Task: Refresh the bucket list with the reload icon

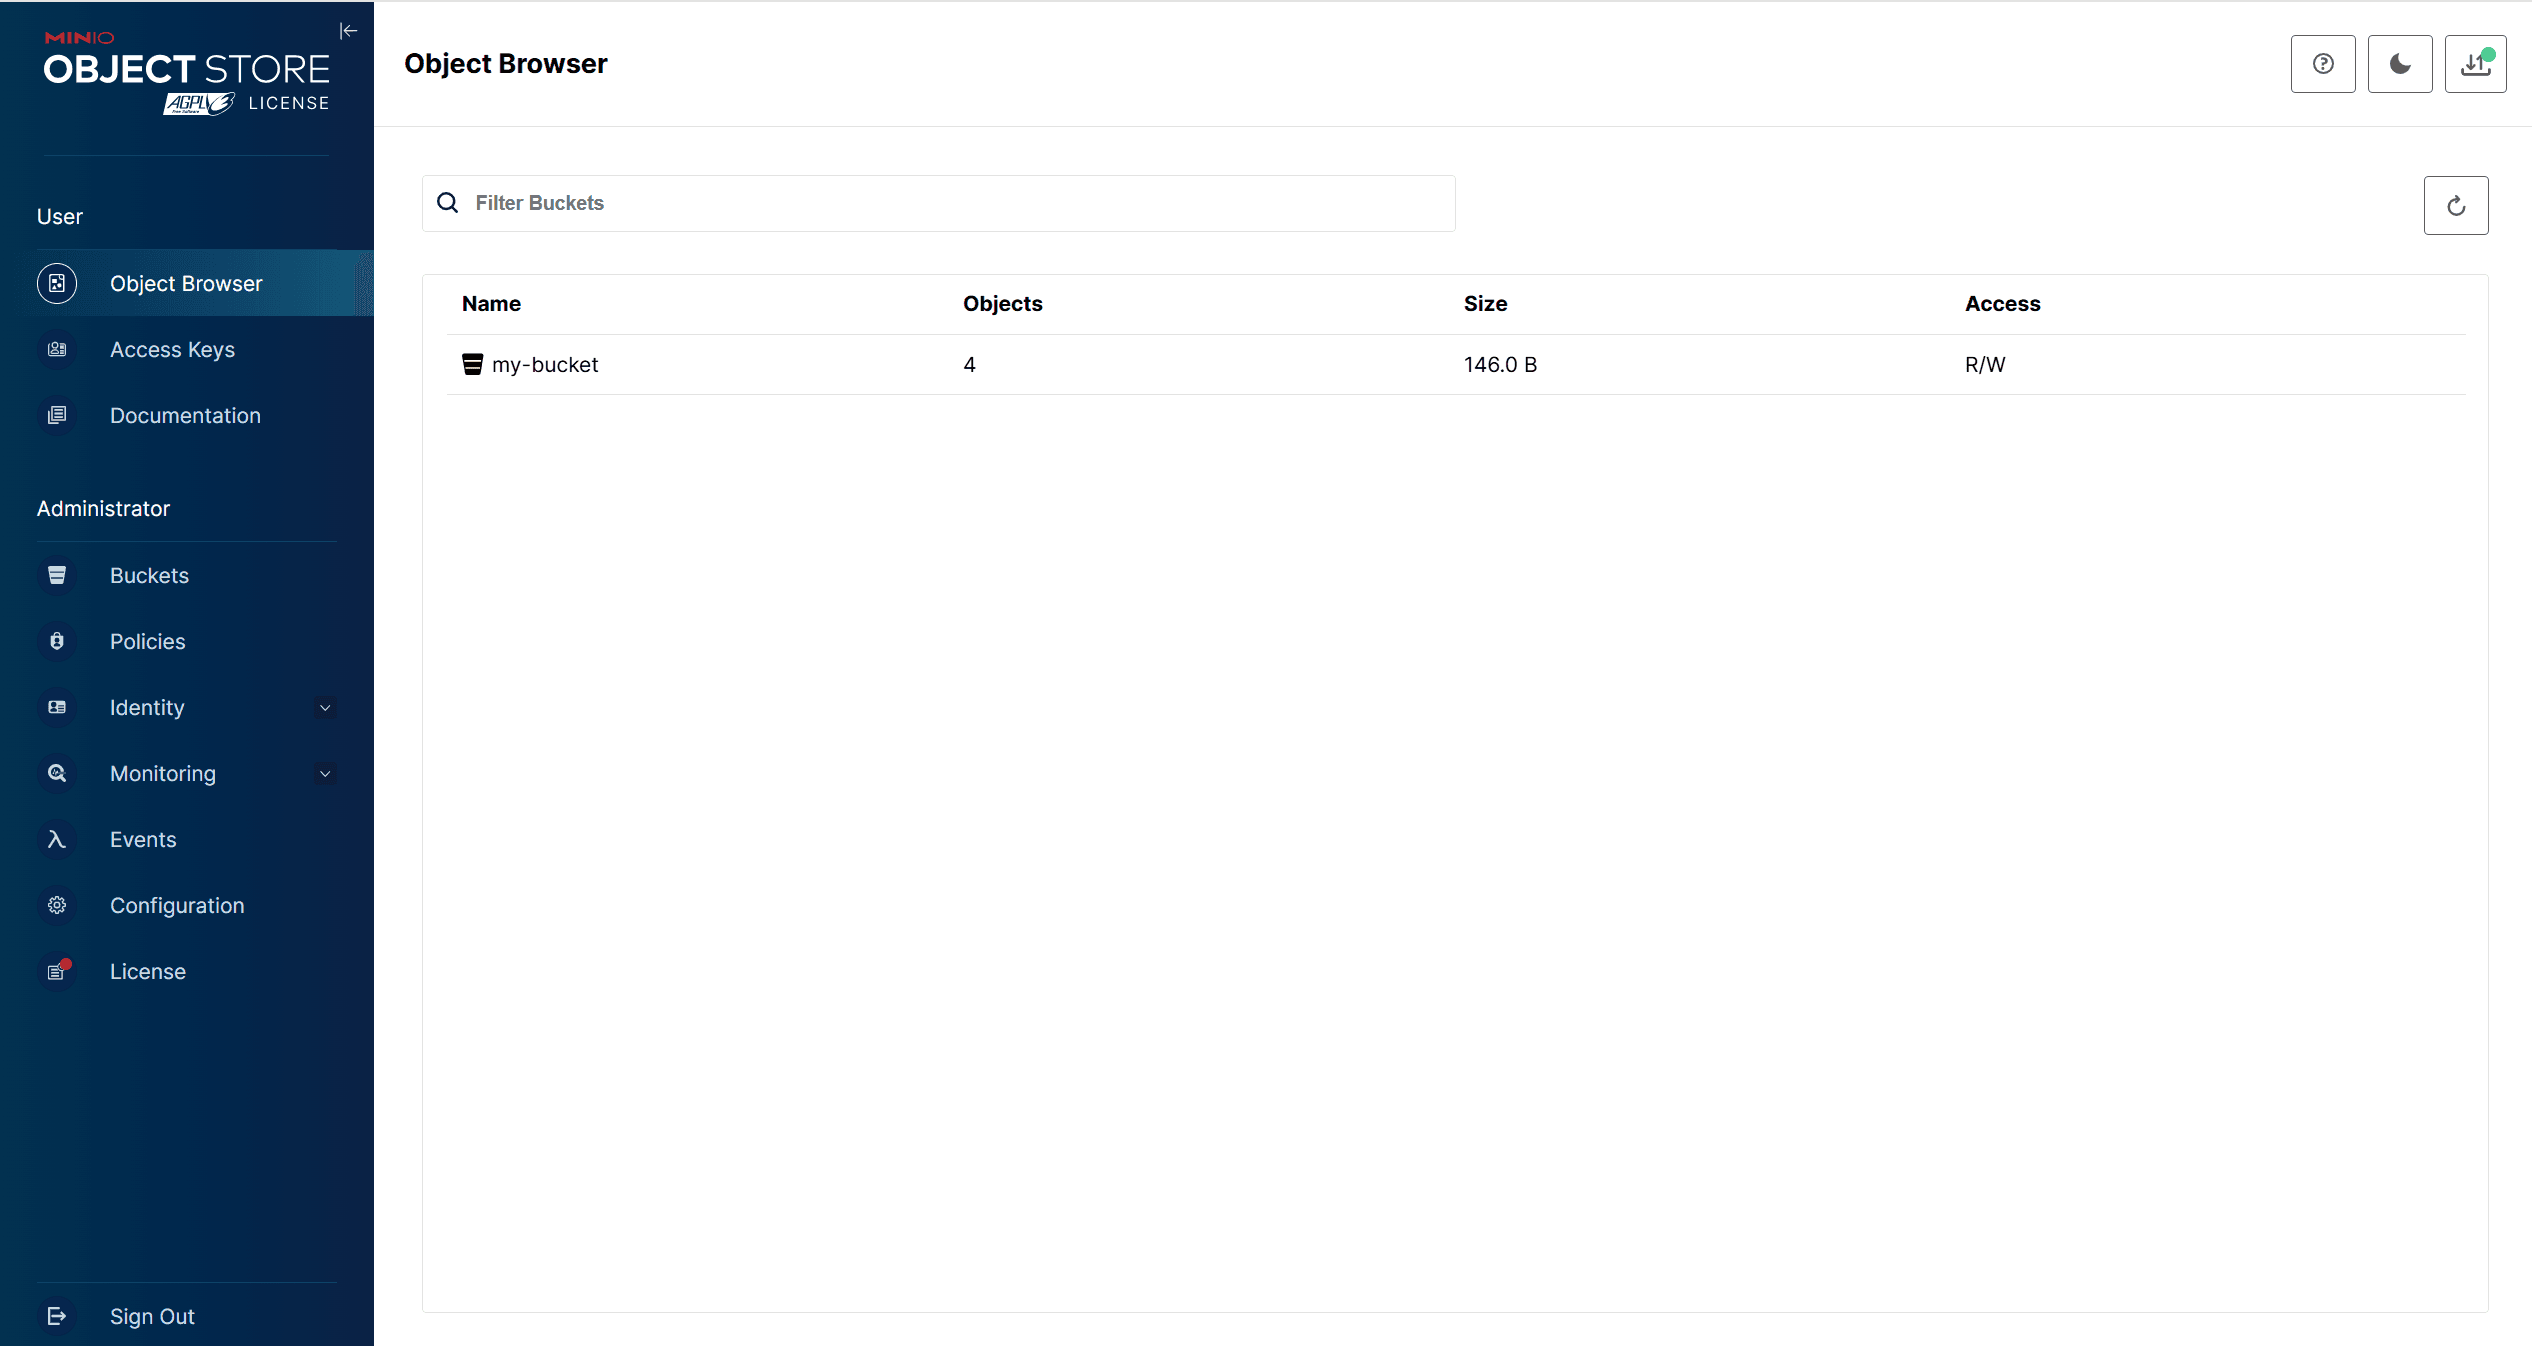Action: coord(2456,205)
